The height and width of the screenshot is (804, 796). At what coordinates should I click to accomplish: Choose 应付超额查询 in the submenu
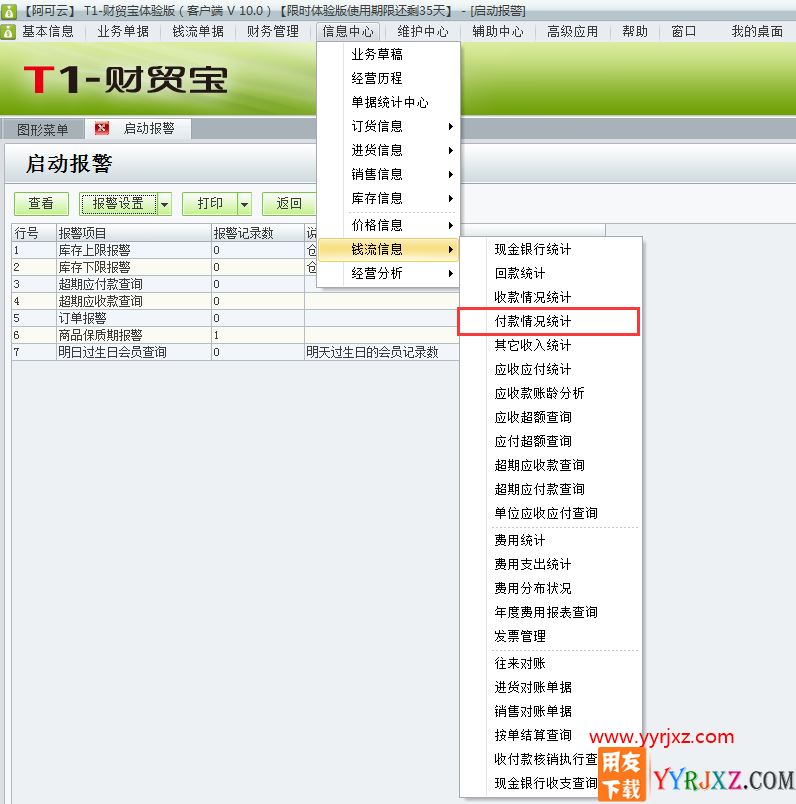550,441
